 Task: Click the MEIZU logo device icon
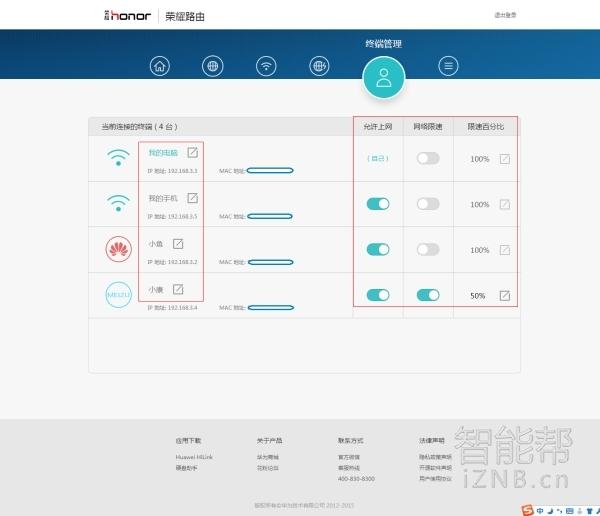(119, 295)
